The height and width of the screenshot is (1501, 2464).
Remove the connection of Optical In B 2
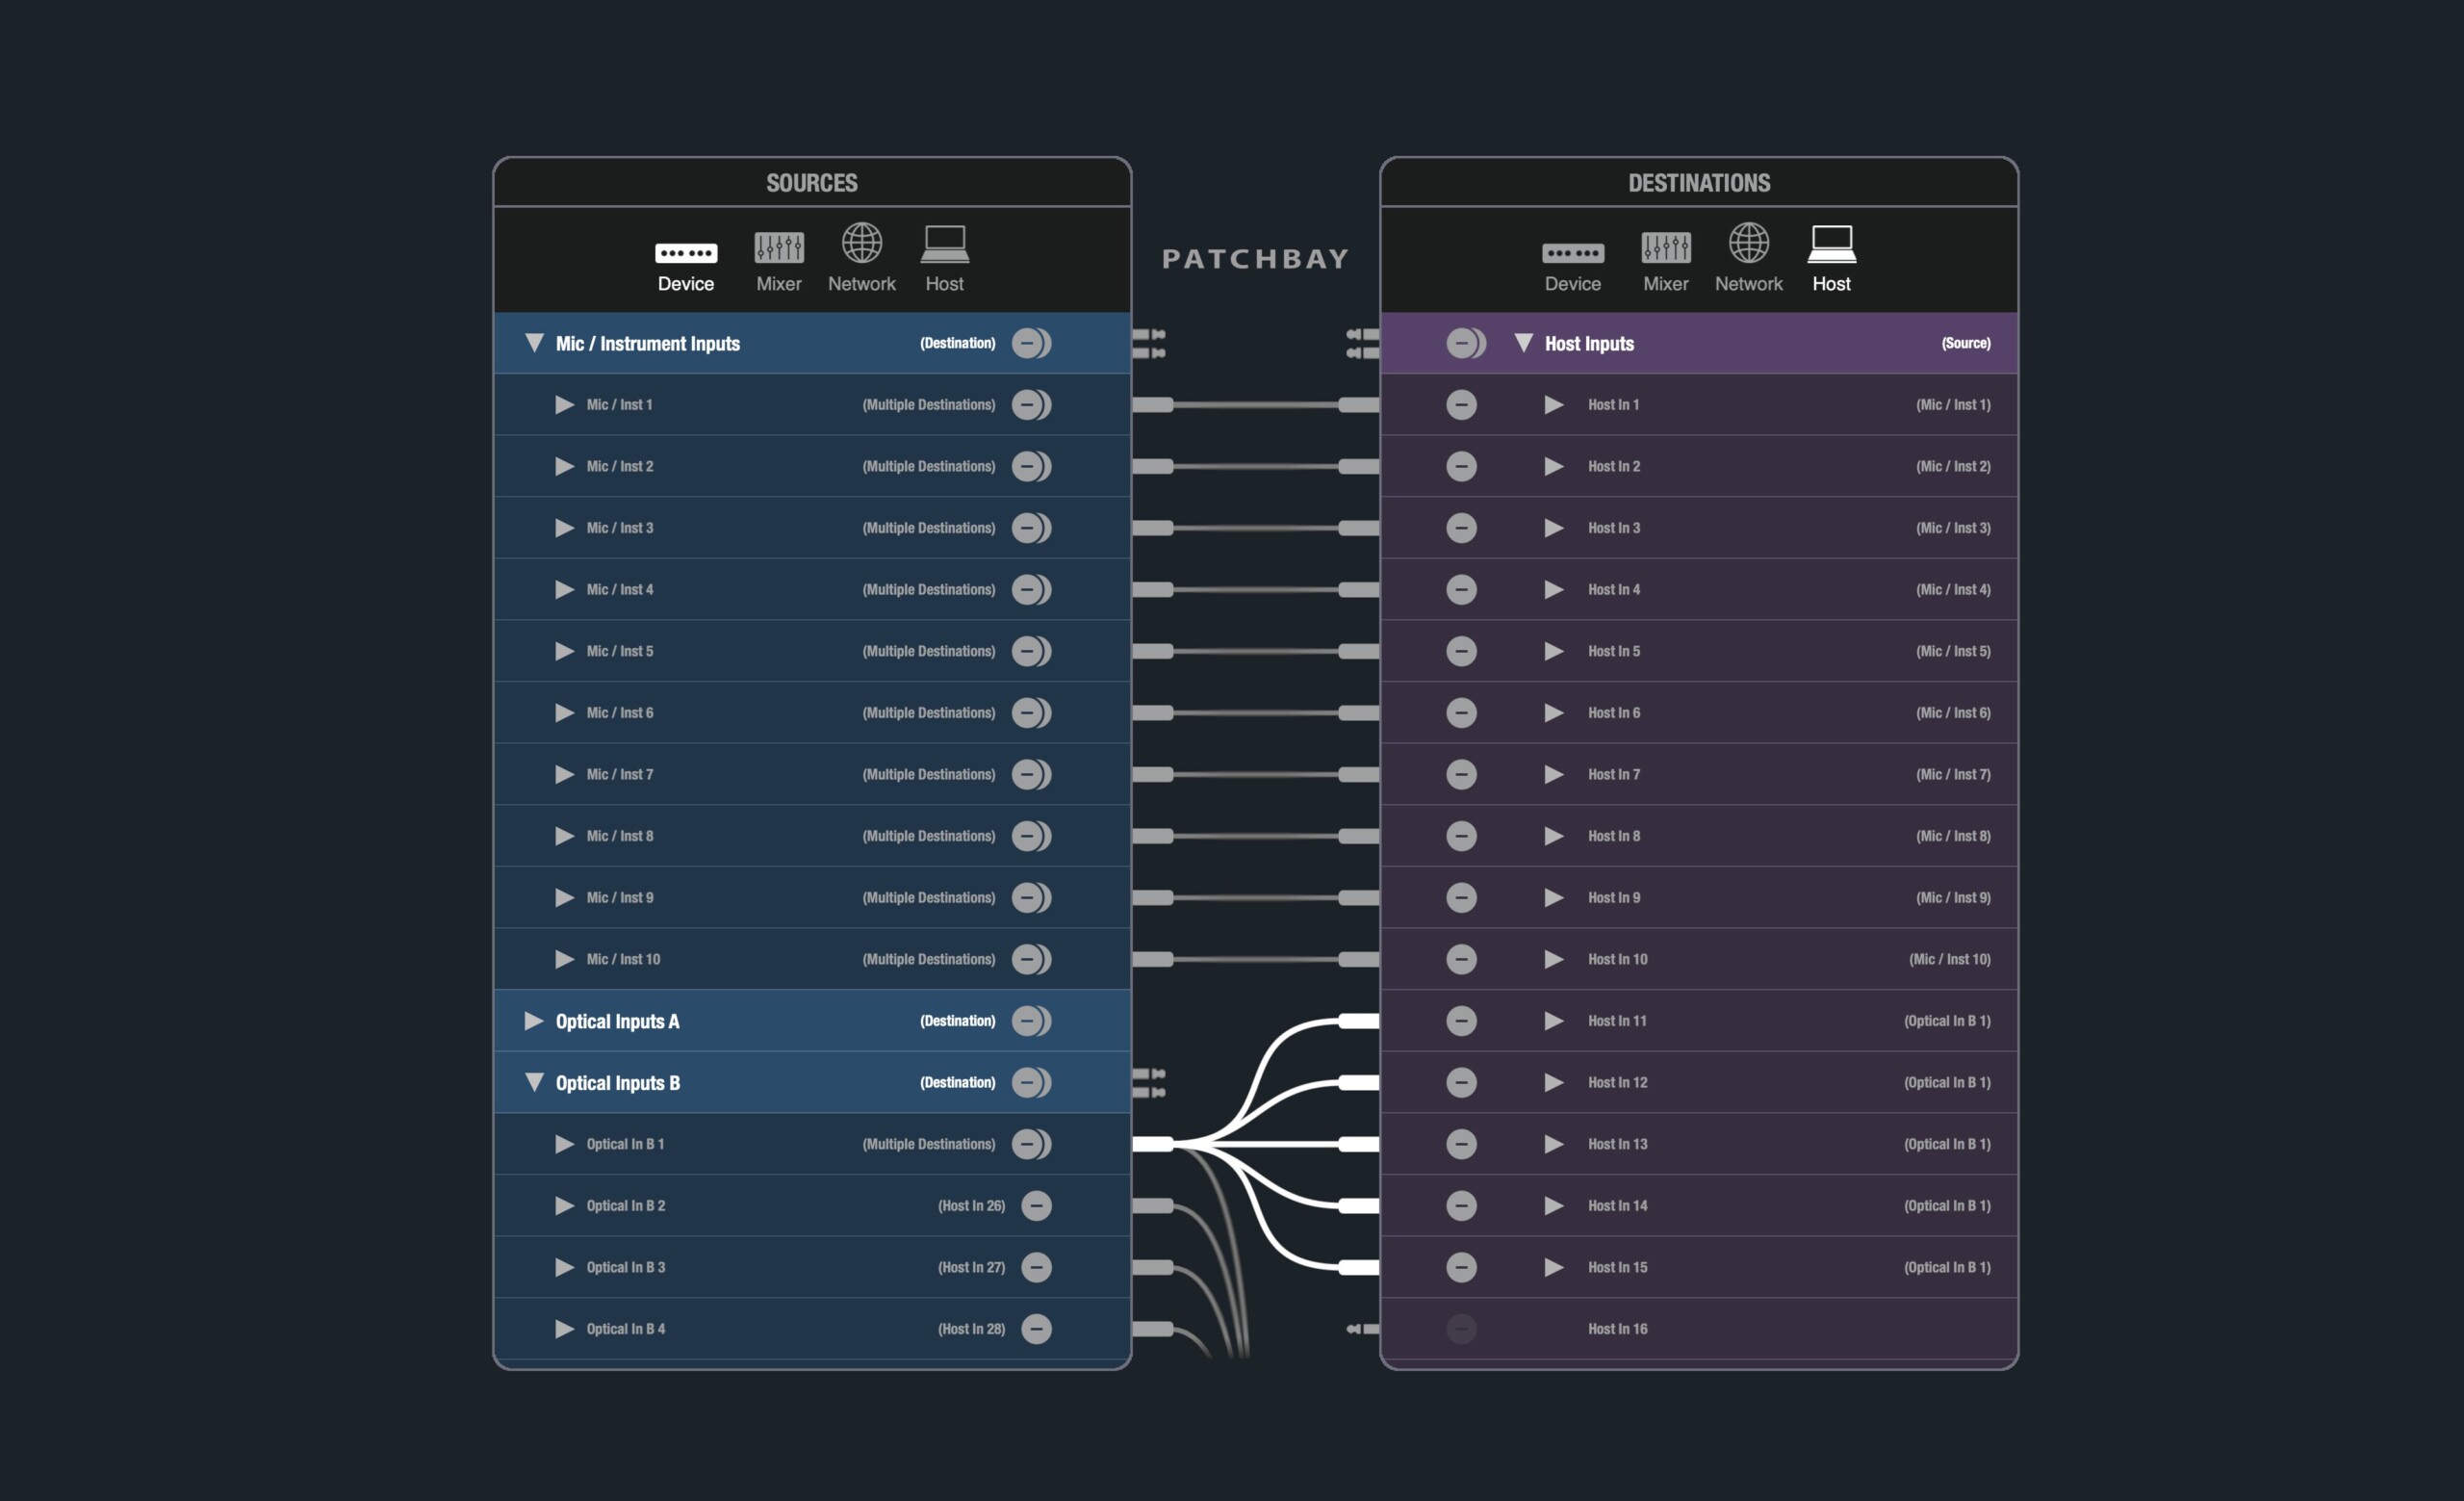[1036, 1206]
